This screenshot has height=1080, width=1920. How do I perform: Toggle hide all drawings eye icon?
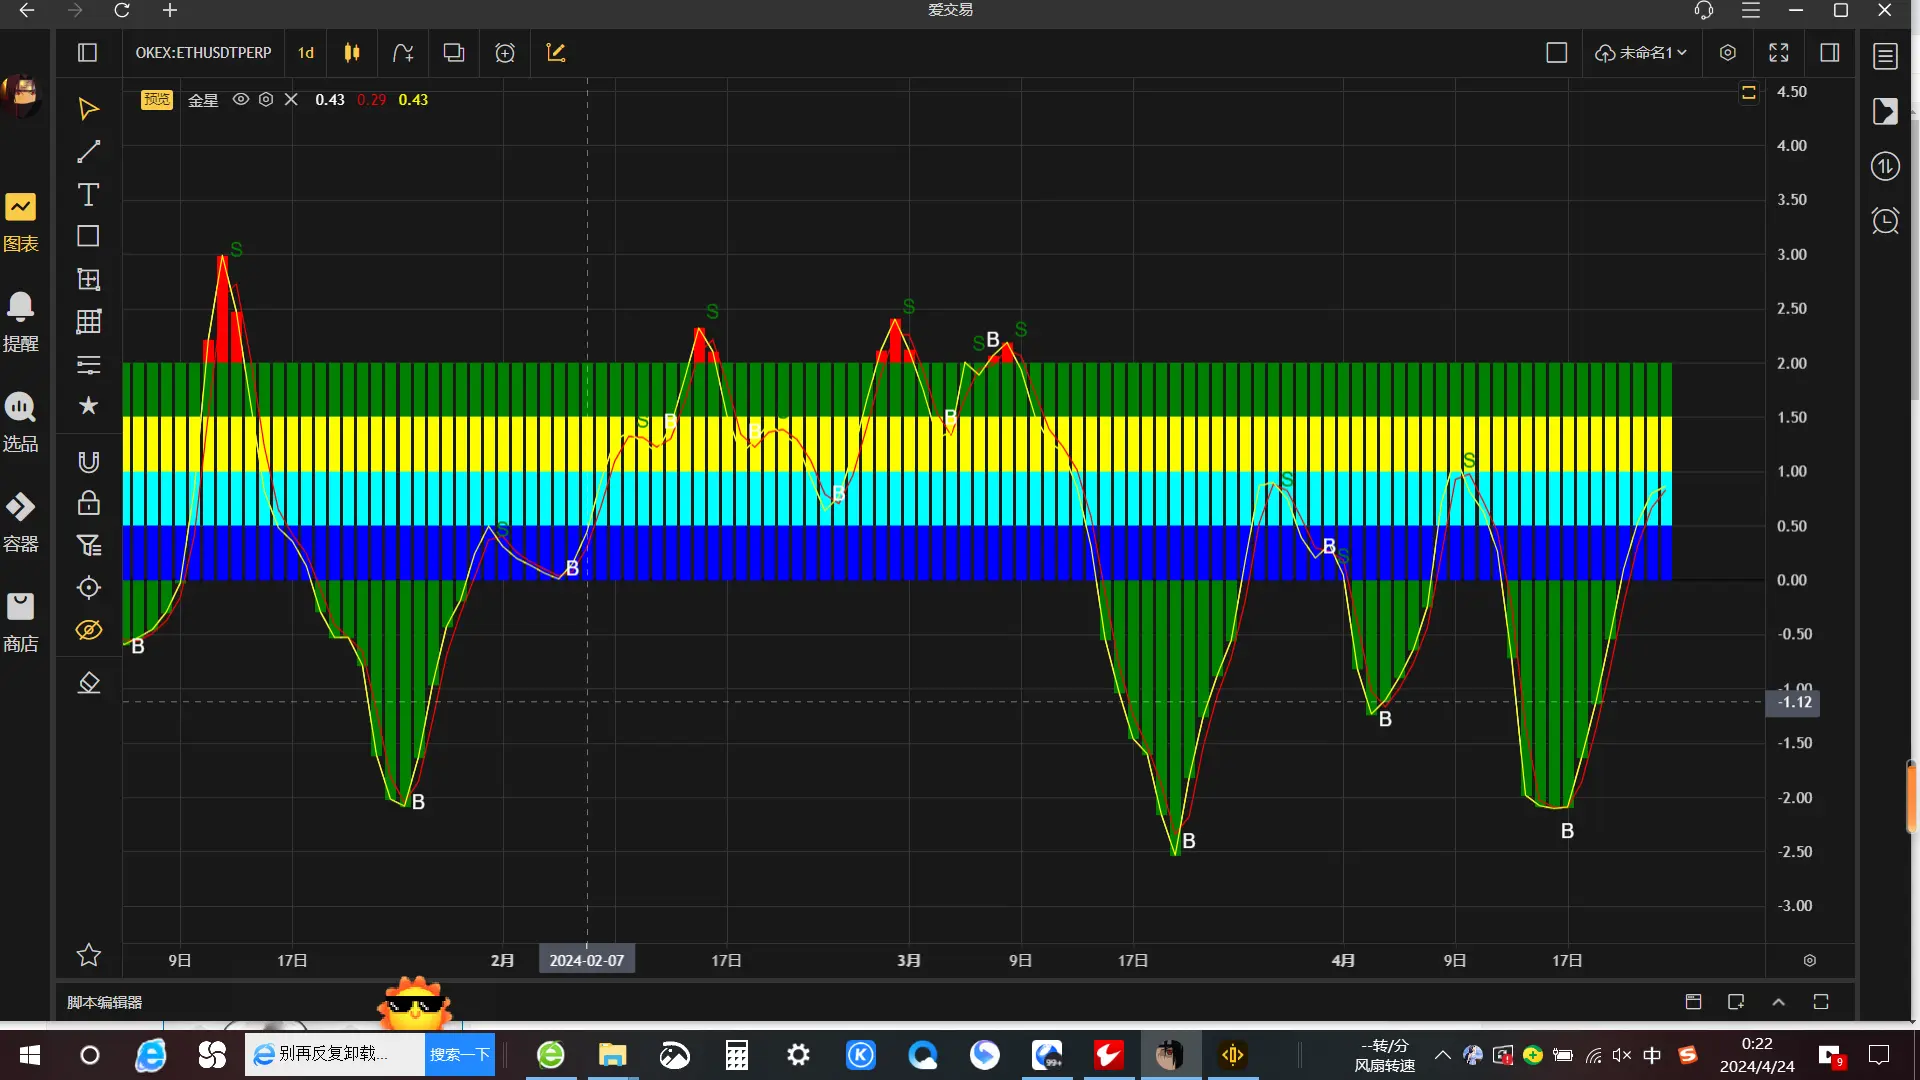click(88, 630)
